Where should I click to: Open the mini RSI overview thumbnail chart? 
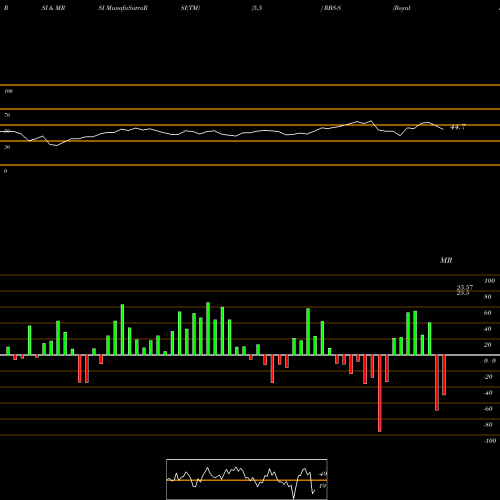(x=247, y=479)
